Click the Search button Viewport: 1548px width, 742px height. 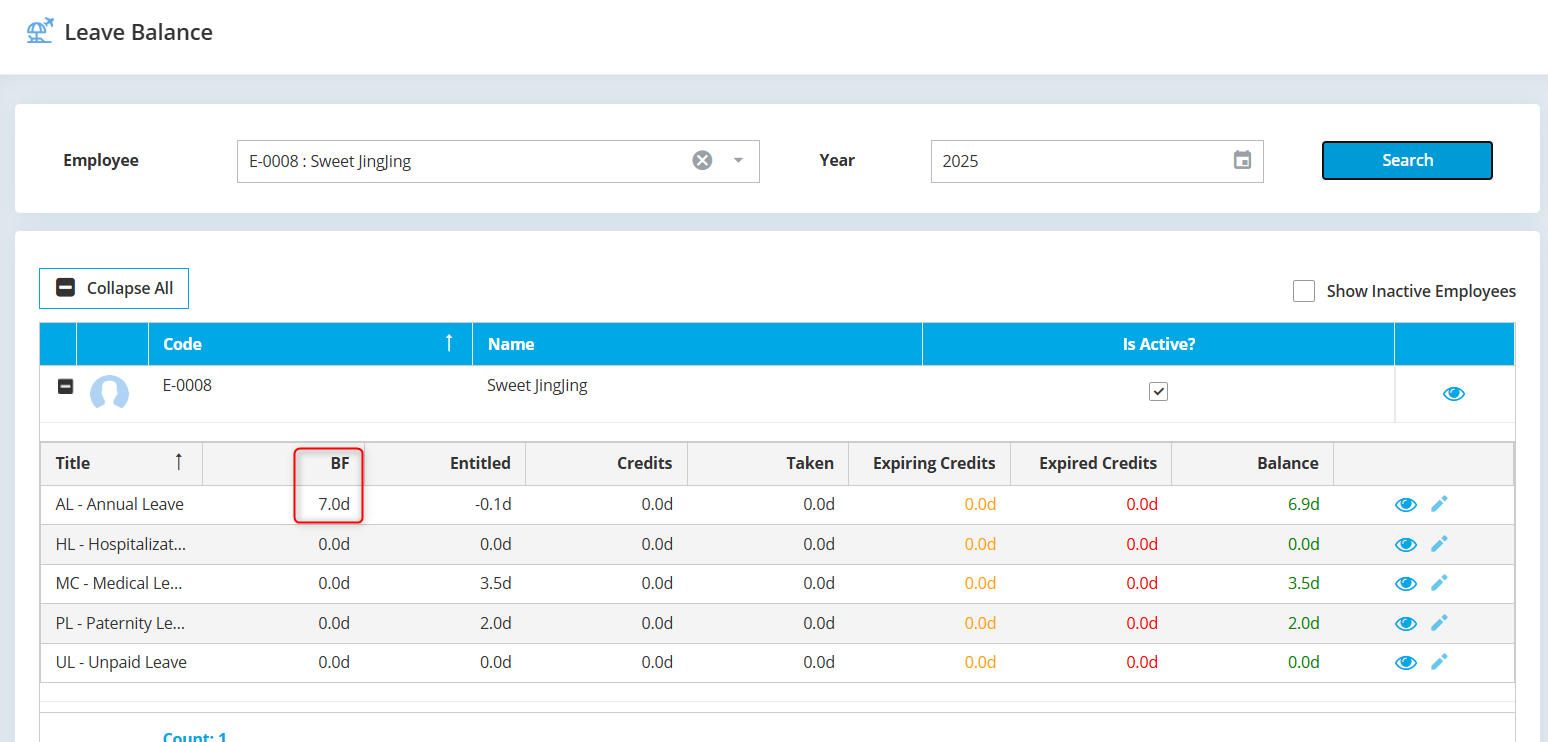(1407, 160)
